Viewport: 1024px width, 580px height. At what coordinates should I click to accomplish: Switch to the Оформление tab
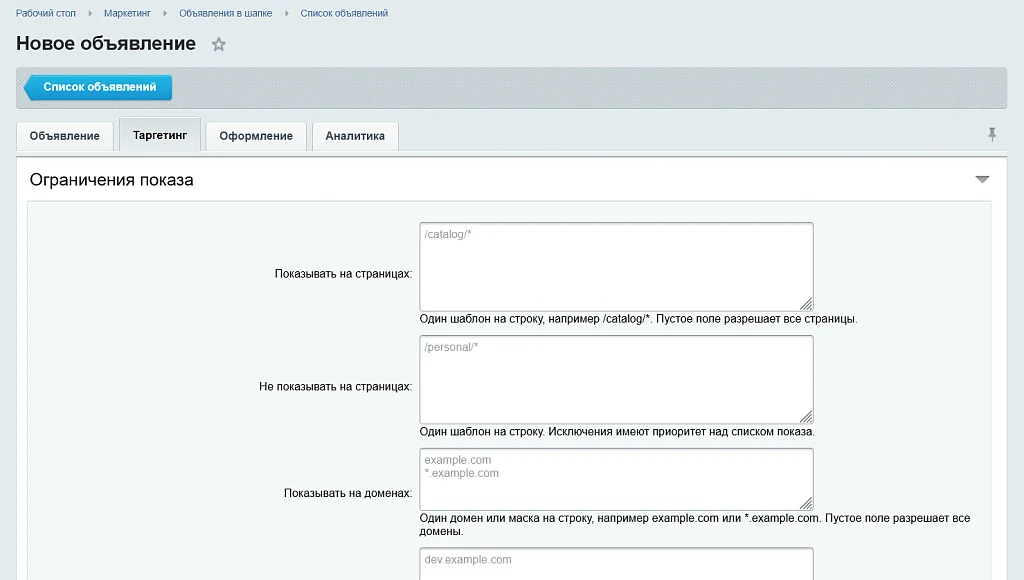click(256, 136)
